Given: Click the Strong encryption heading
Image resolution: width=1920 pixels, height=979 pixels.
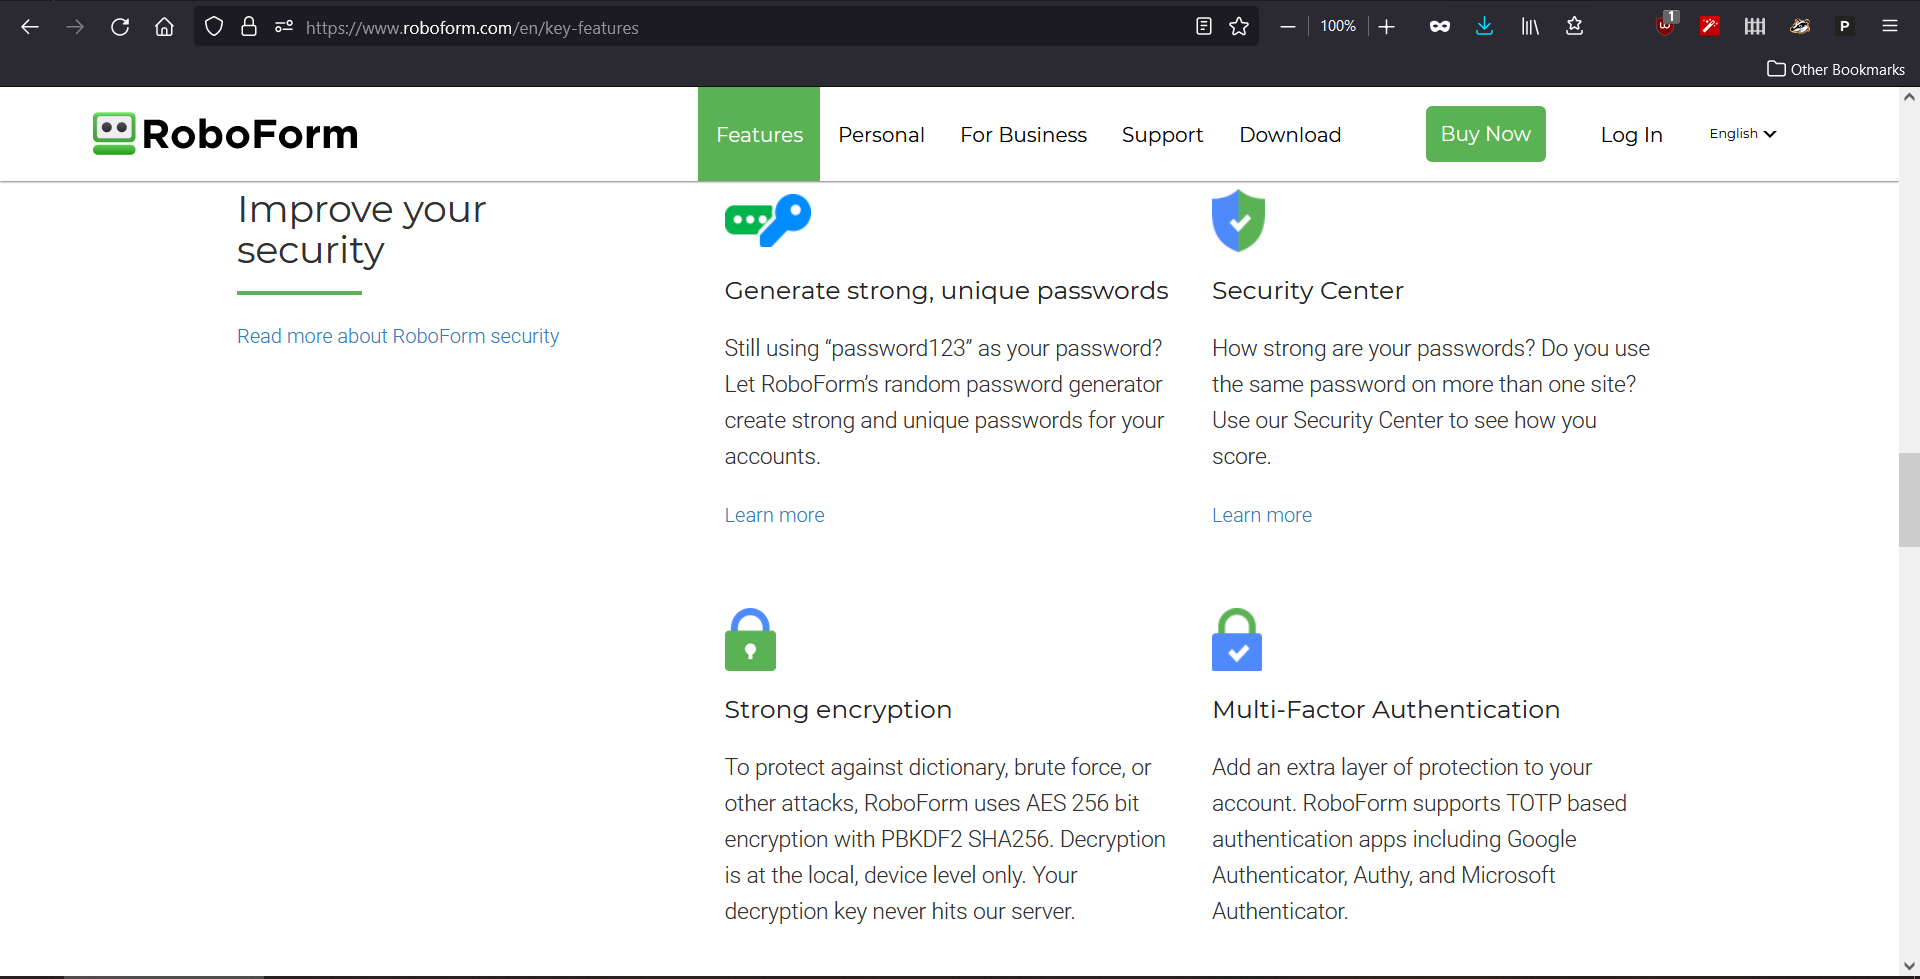Looking at the screenshot, I should pyautogui.click(x=838, y=710).
